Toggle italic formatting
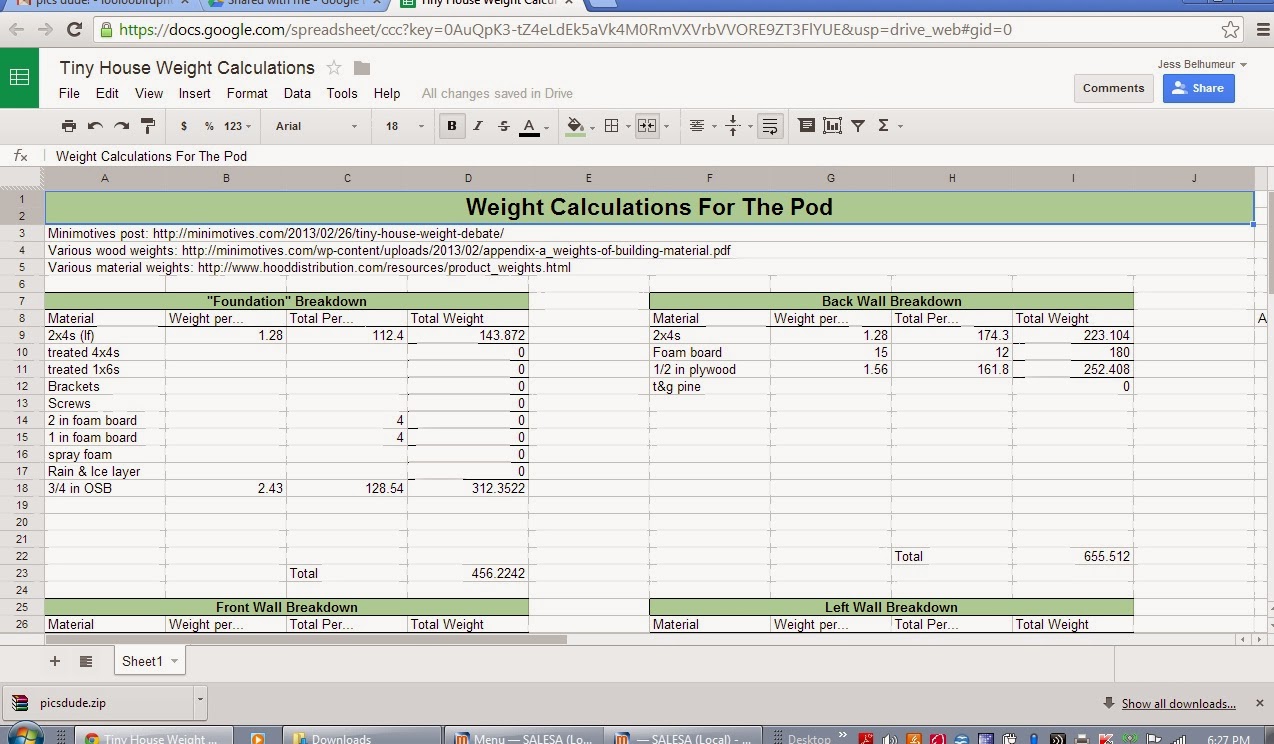The height and width of the screenshot is (744, 1274). point(478,126)
